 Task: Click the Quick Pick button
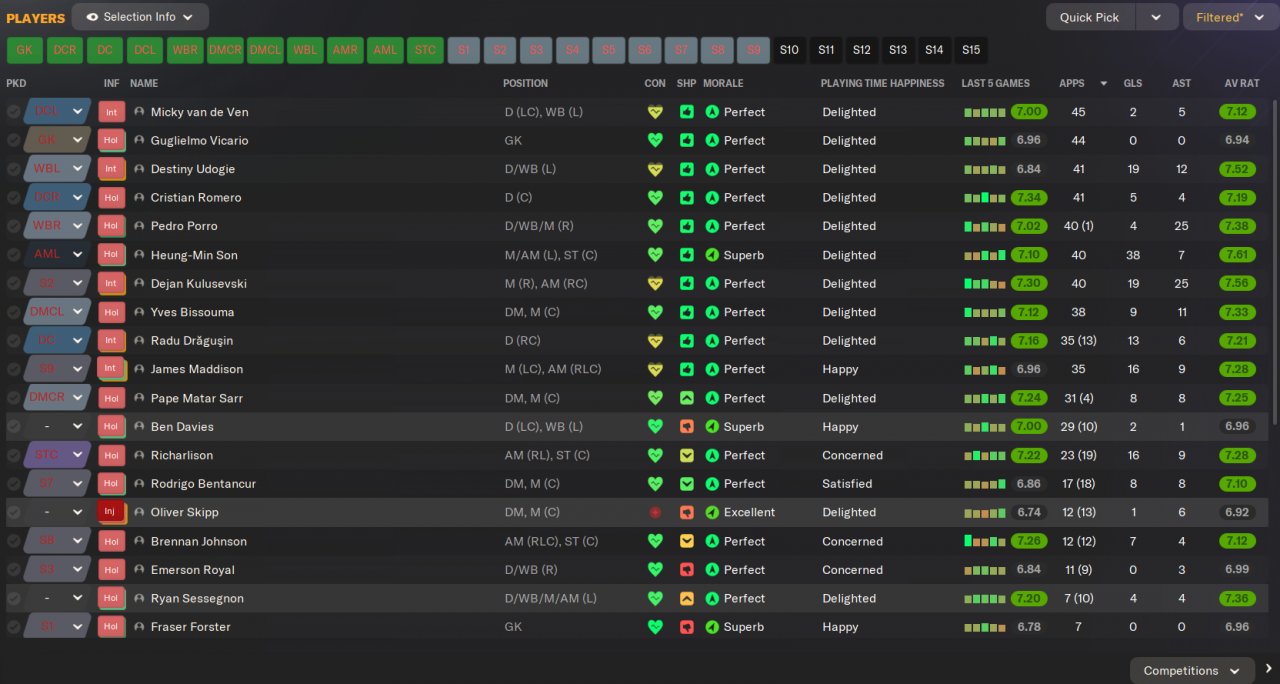coord(1090,17)
